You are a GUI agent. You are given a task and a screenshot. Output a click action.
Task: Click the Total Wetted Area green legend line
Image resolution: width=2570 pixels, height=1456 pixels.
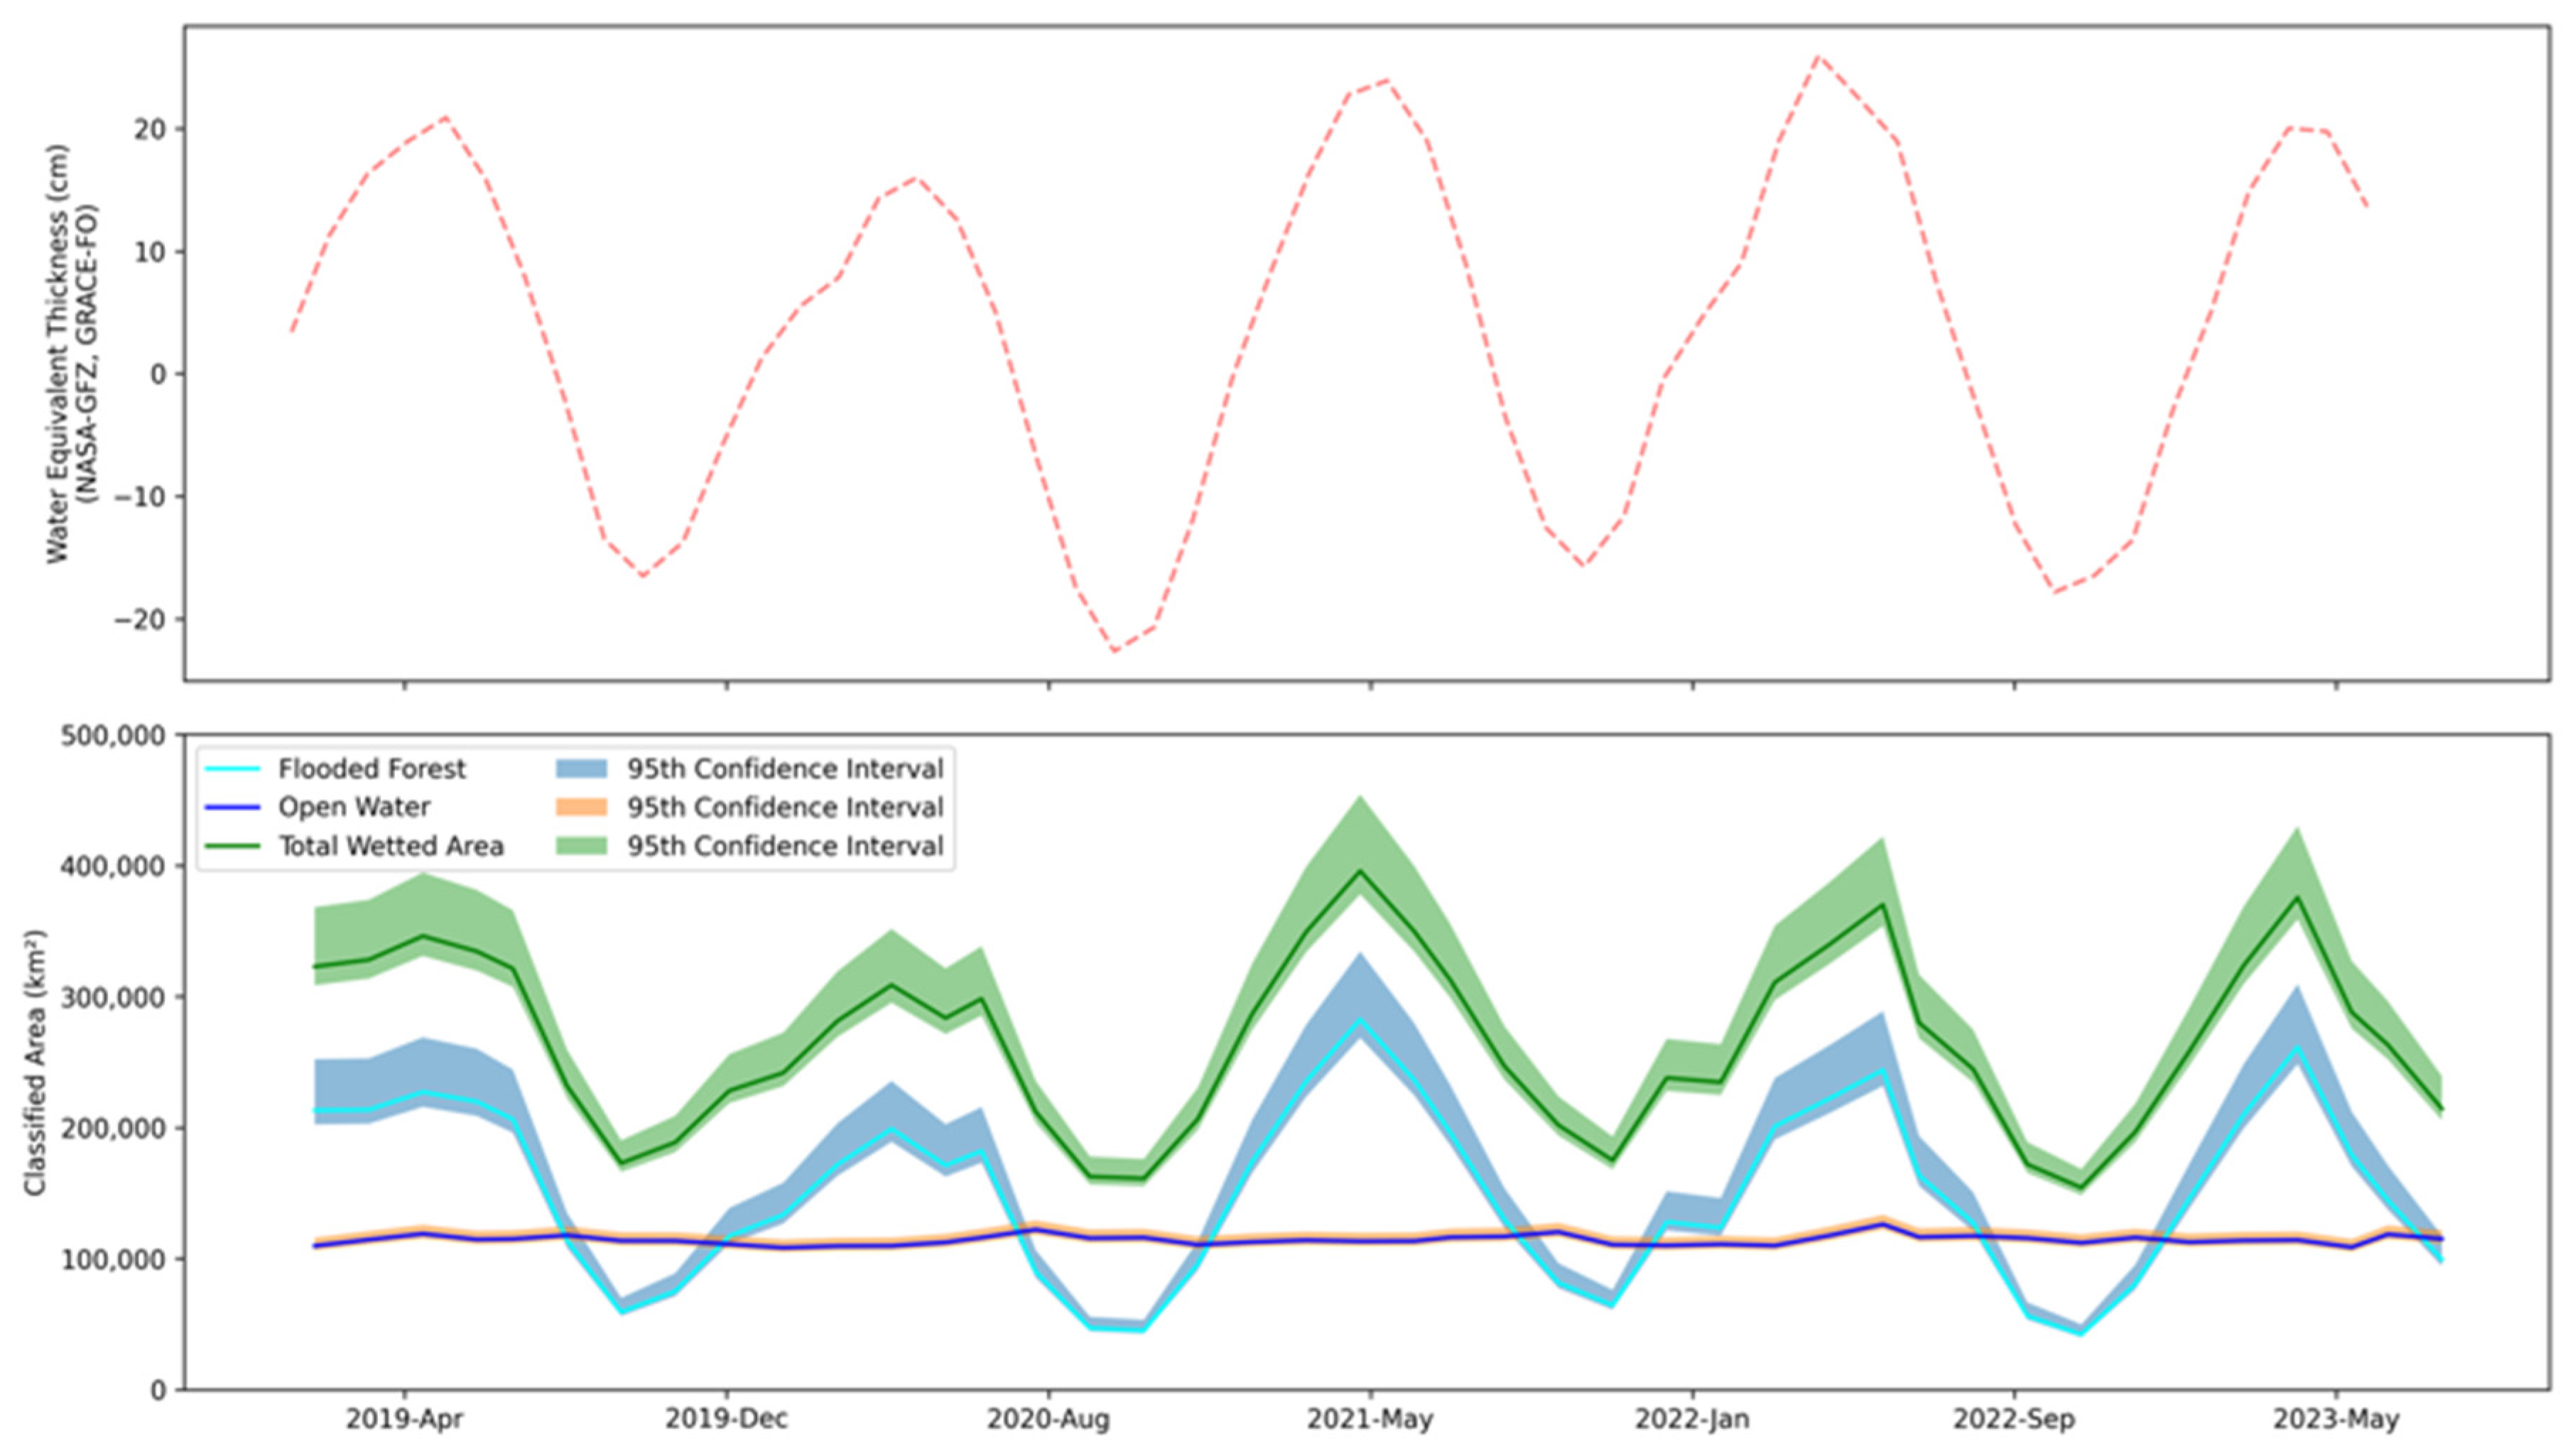[232, 846]
